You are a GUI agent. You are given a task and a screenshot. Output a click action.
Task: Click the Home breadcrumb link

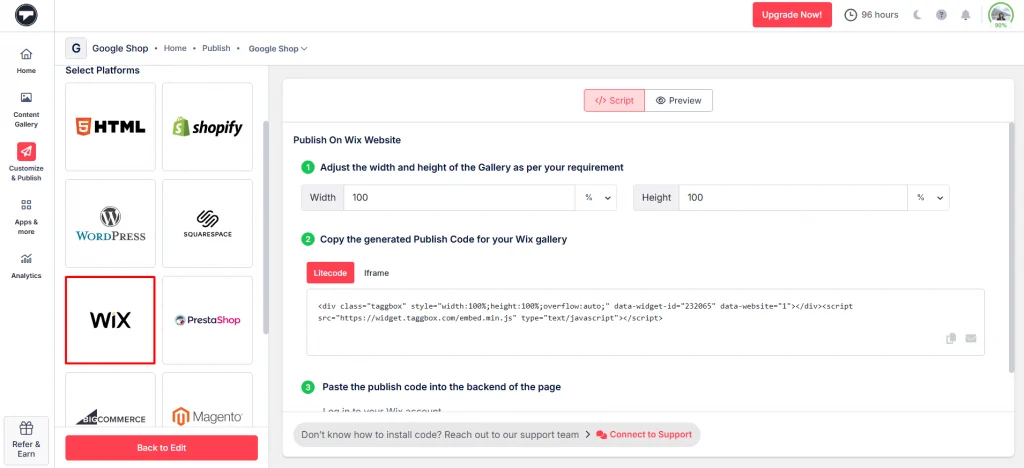tap(175, 48)
